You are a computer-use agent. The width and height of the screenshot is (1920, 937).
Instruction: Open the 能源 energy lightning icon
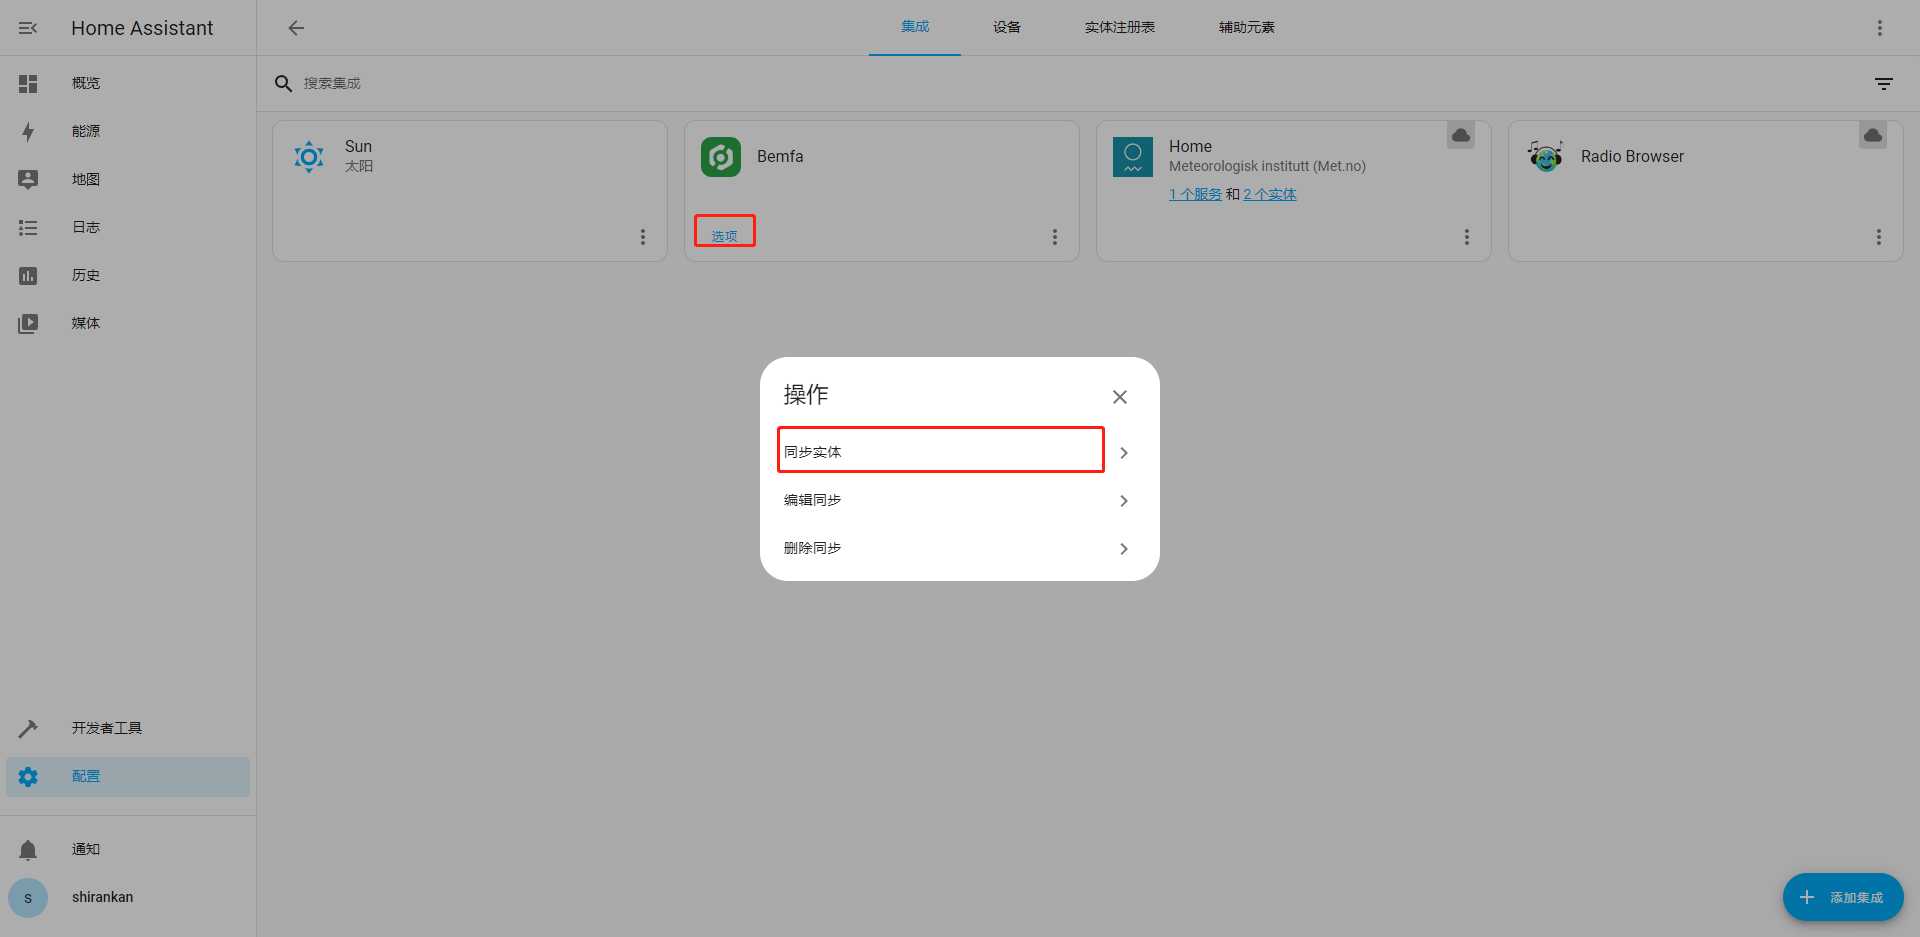coord(28,132)
